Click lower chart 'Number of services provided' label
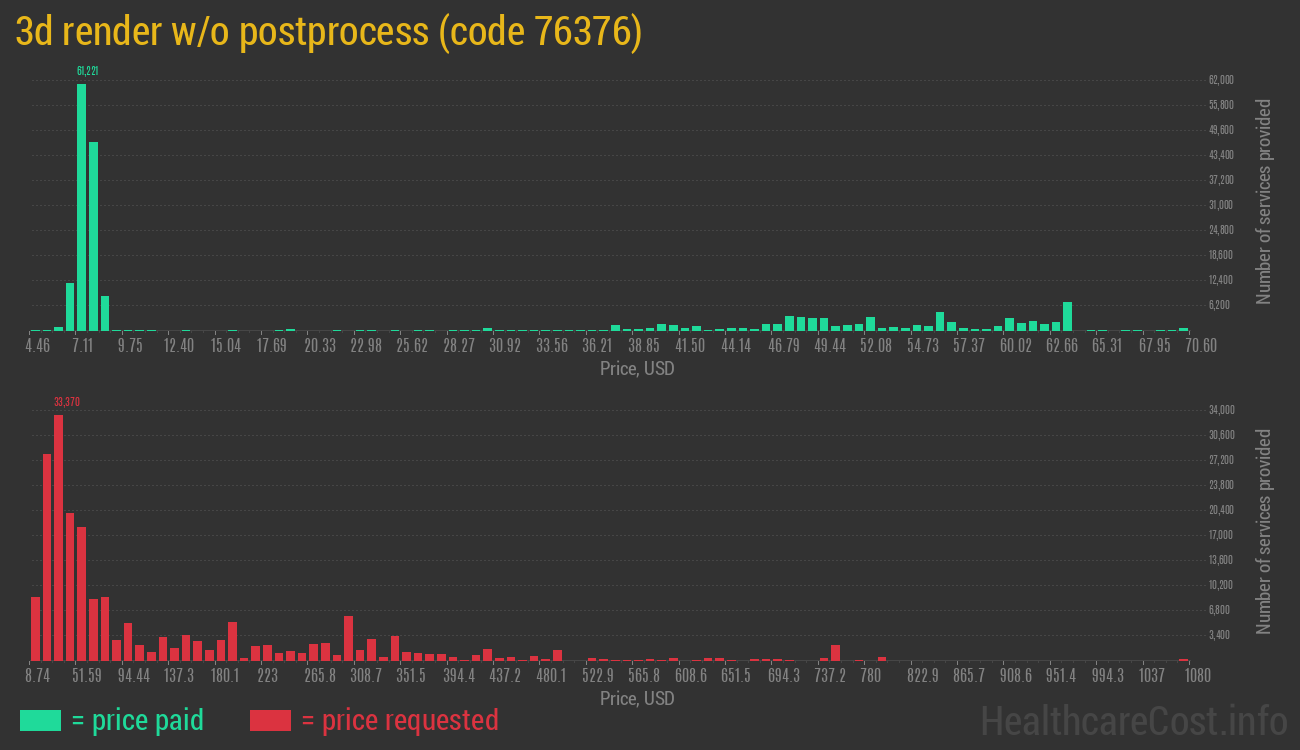This screenshot has height=750, width=1300. pyautogui.click(x=1263, y=531)
